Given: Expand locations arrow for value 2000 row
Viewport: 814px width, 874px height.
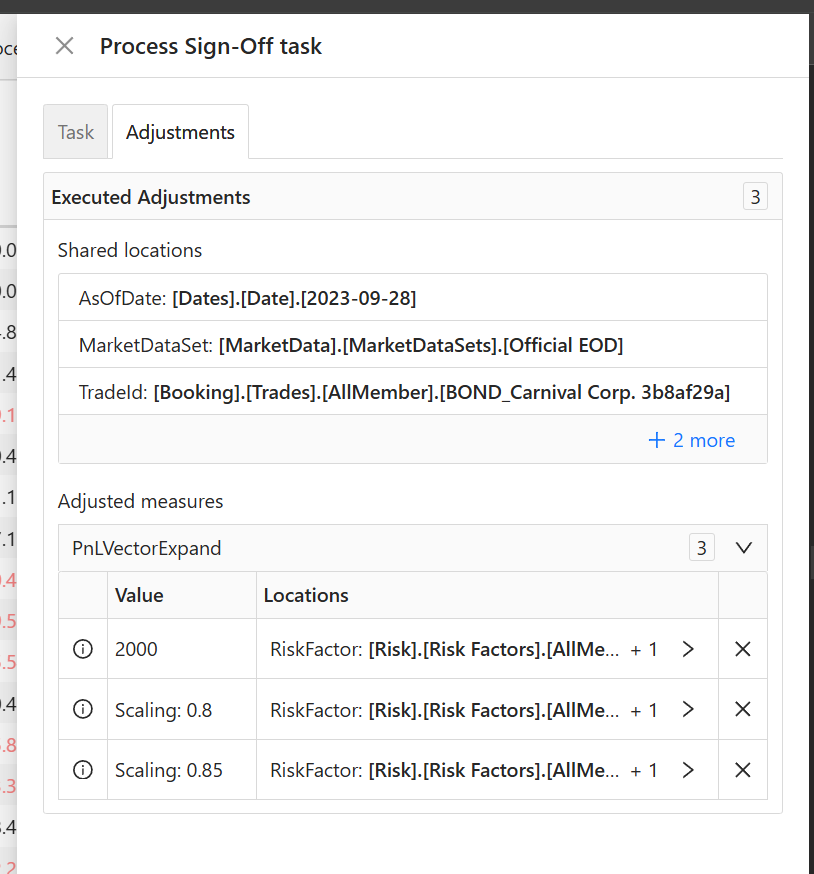Looking at the screenshot, I should click(688, 649).
